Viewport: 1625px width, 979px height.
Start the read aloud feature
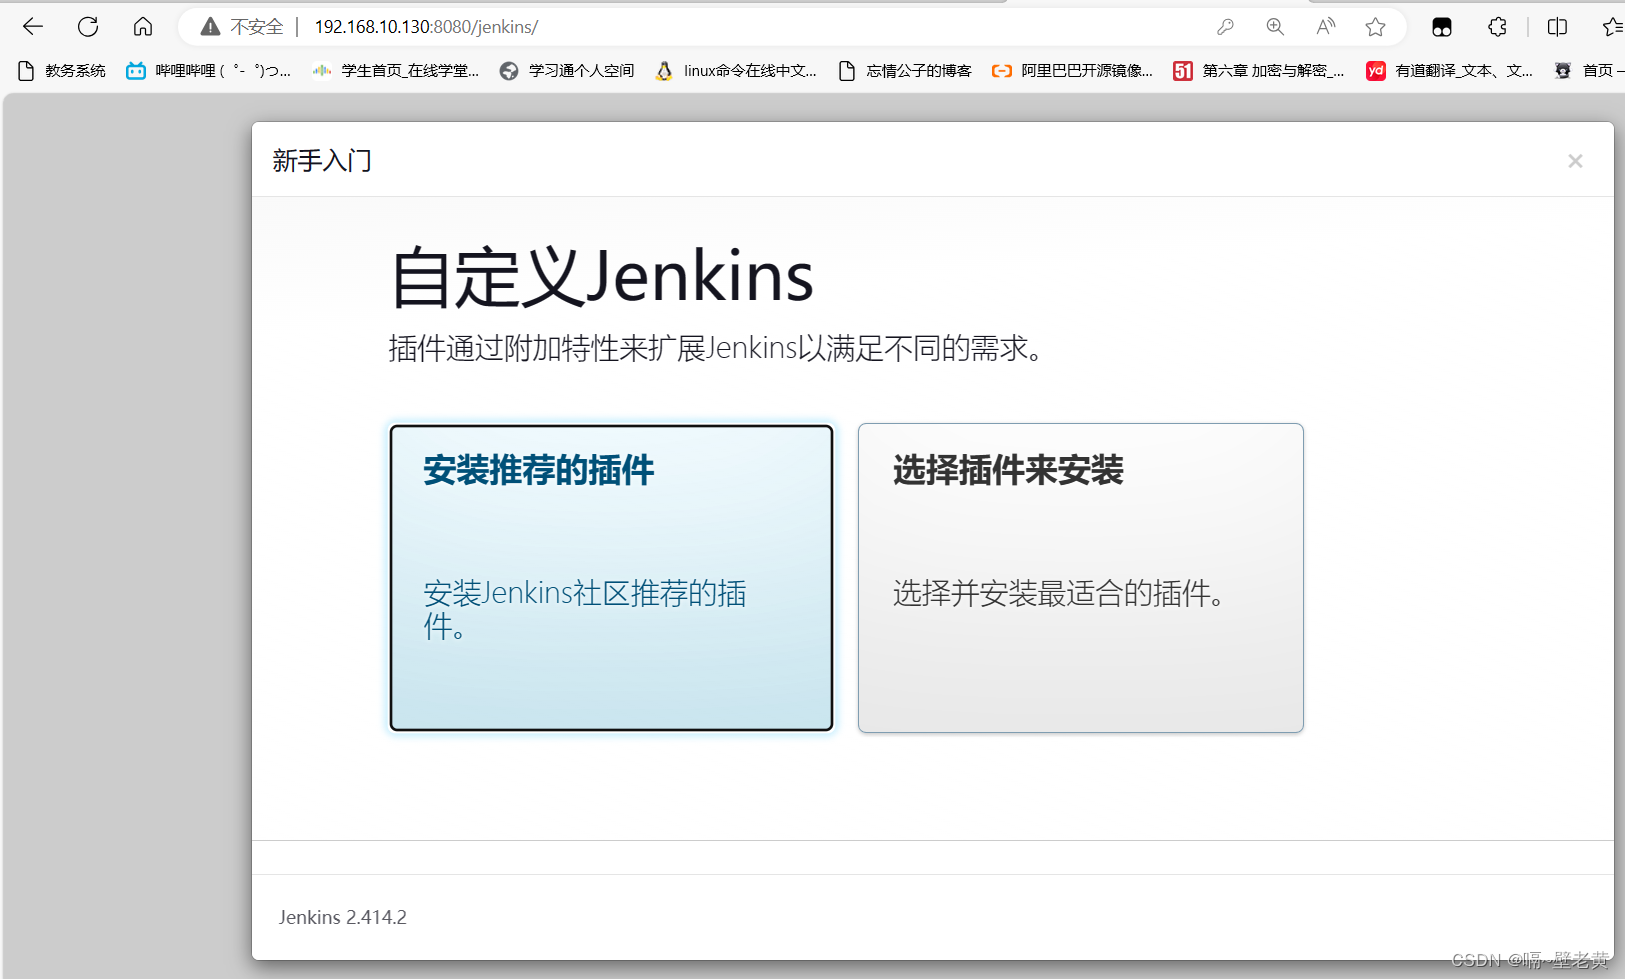click(x=1326, y=27)
